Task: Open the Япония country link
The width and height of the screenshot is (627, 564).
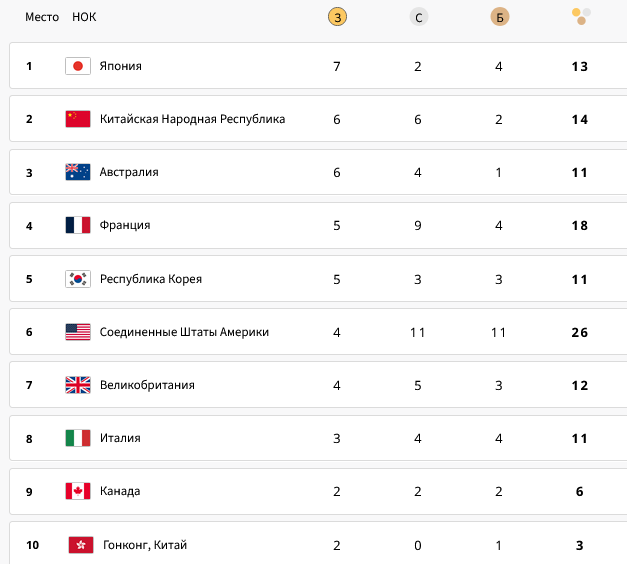Action: pyautogui.click(x=121, y=66)
